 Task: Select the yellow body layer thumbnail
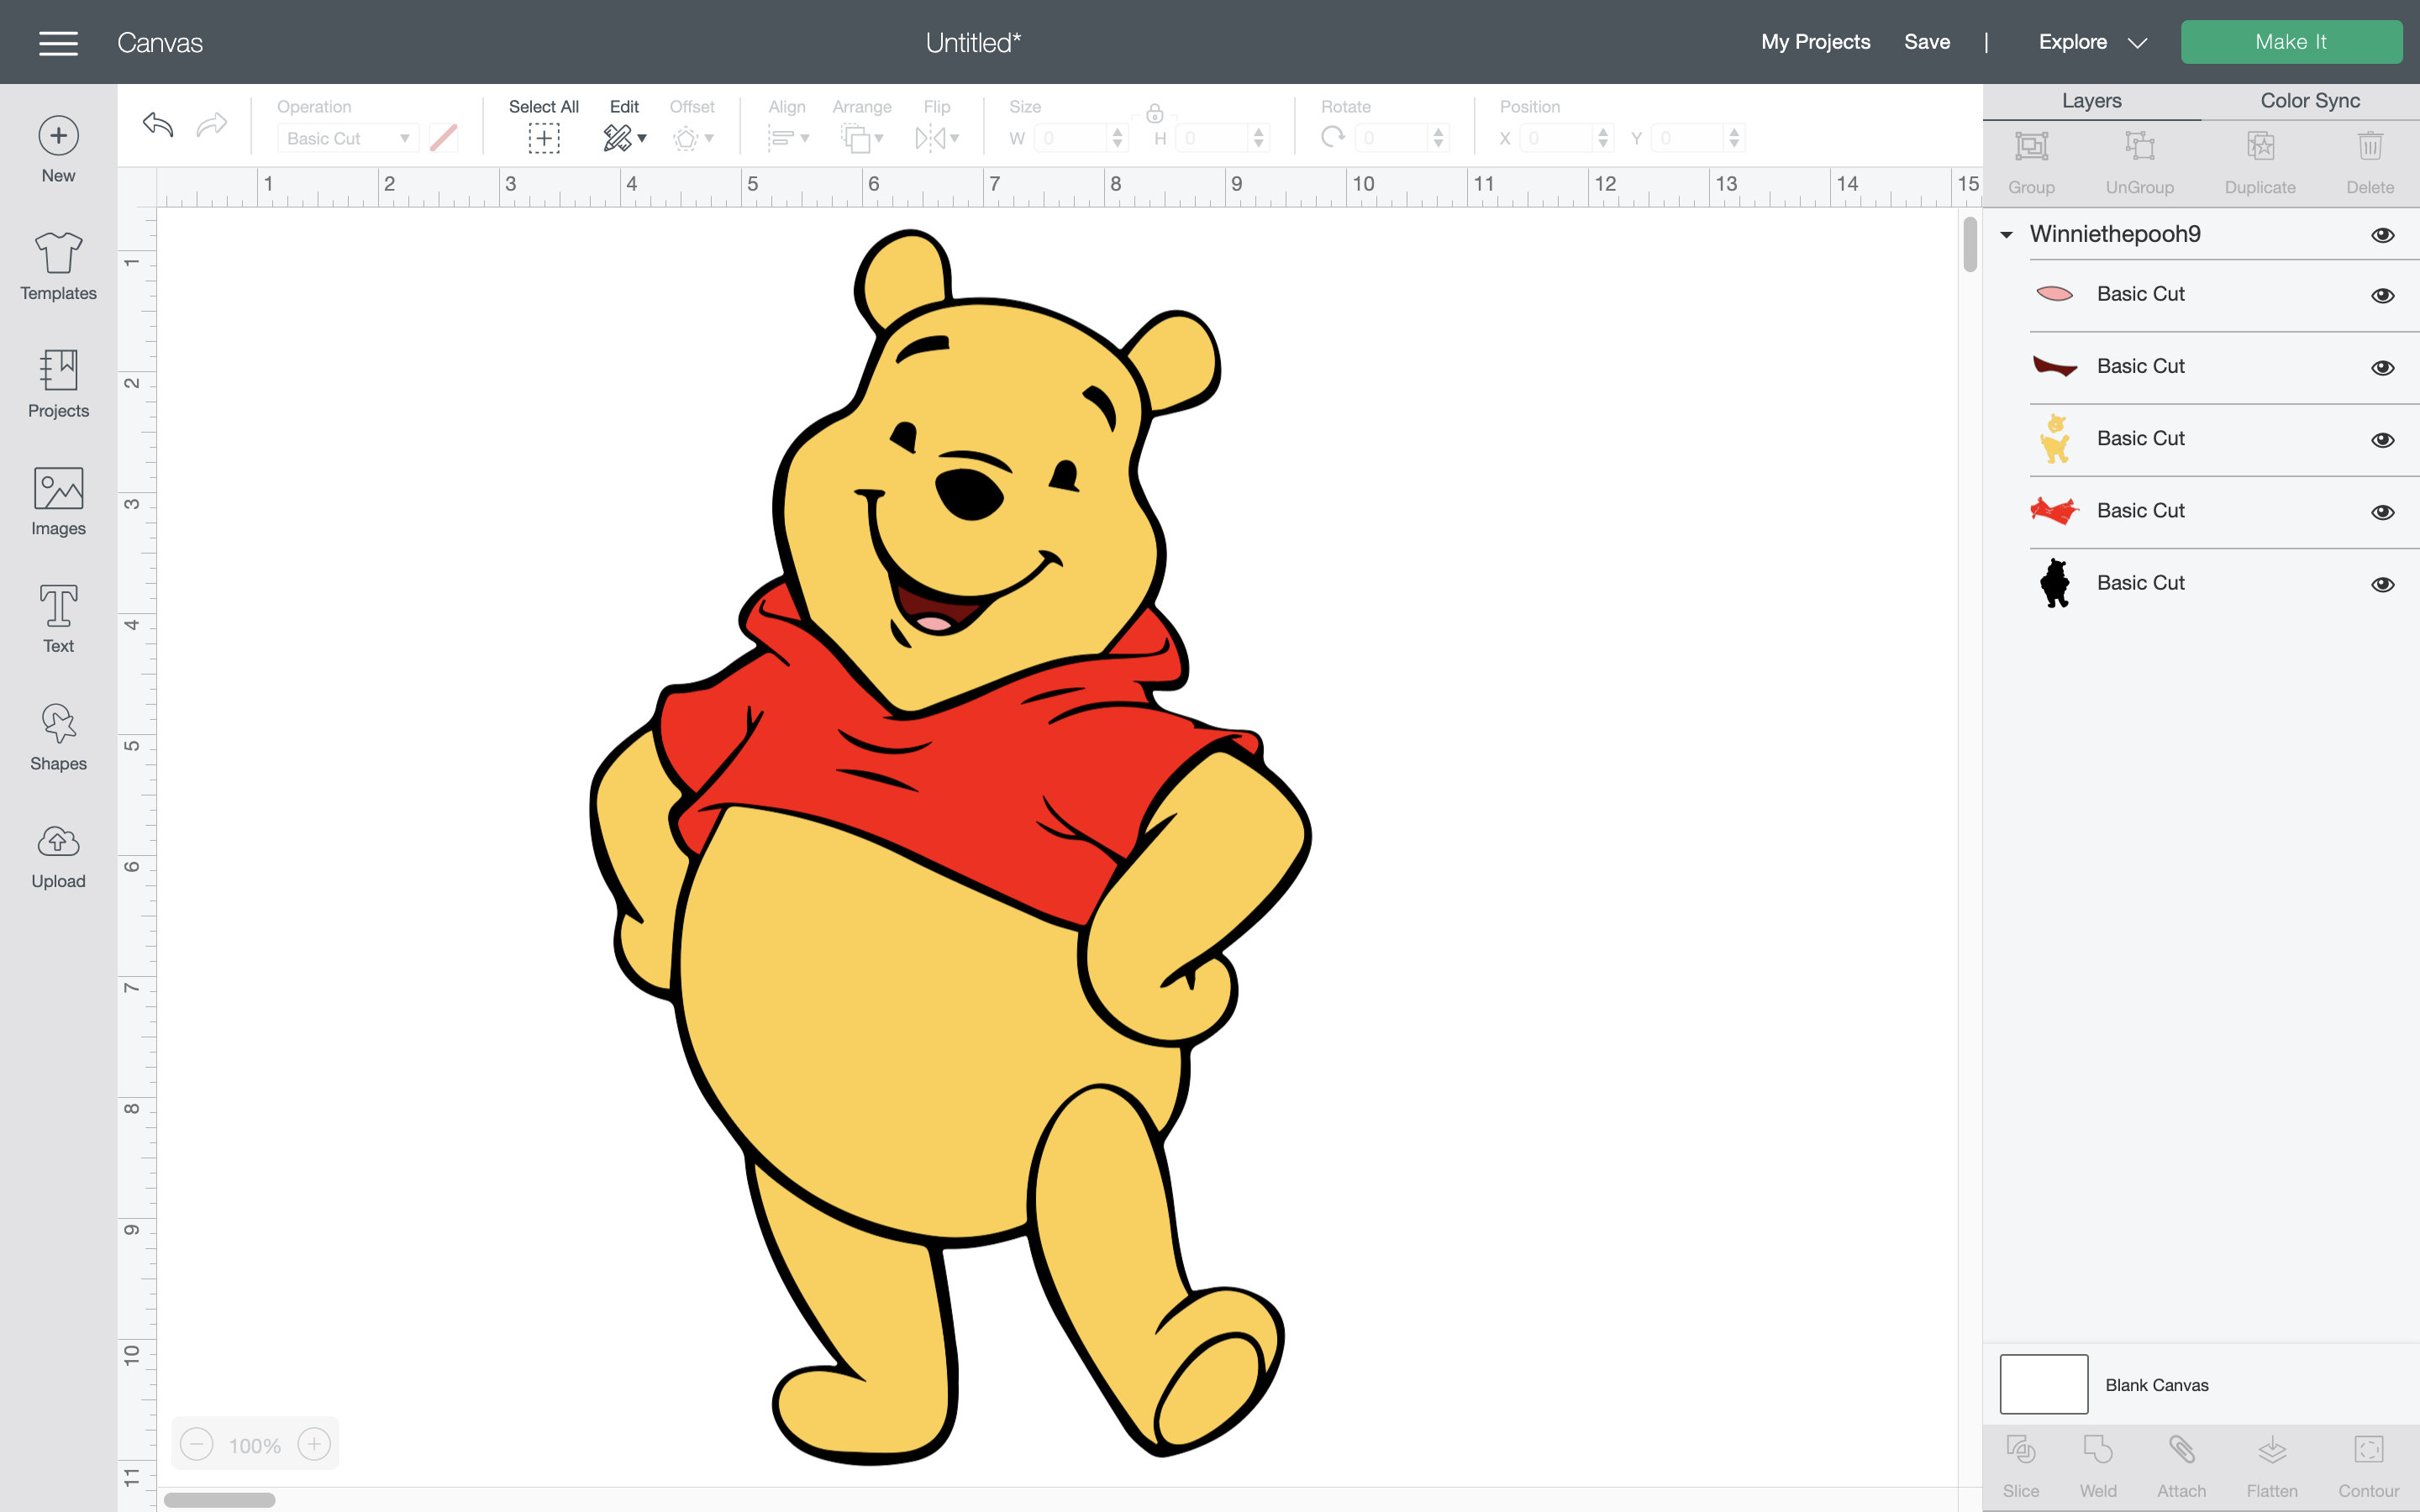[x=2055, y=439]
